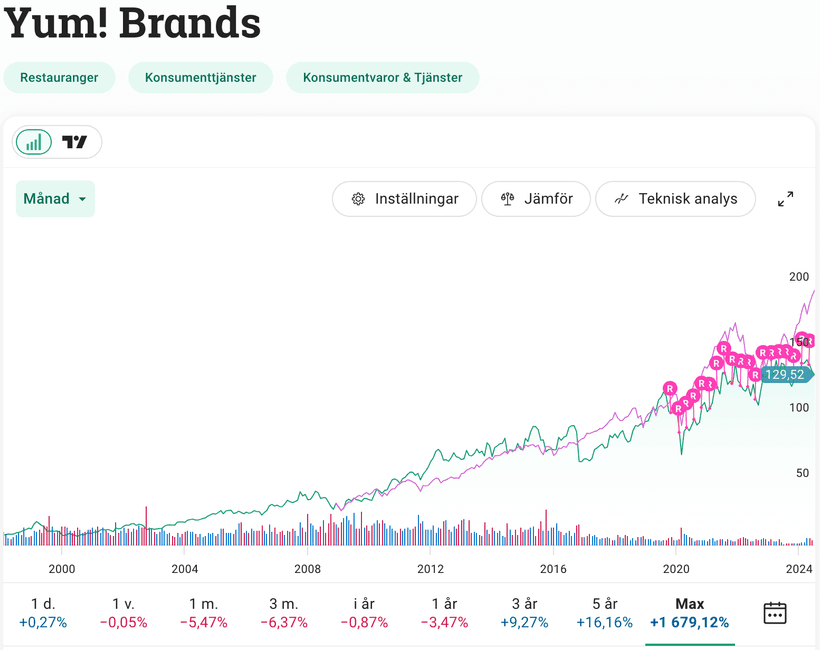
Task: Choose the Max time range
Action: point(689,613)
